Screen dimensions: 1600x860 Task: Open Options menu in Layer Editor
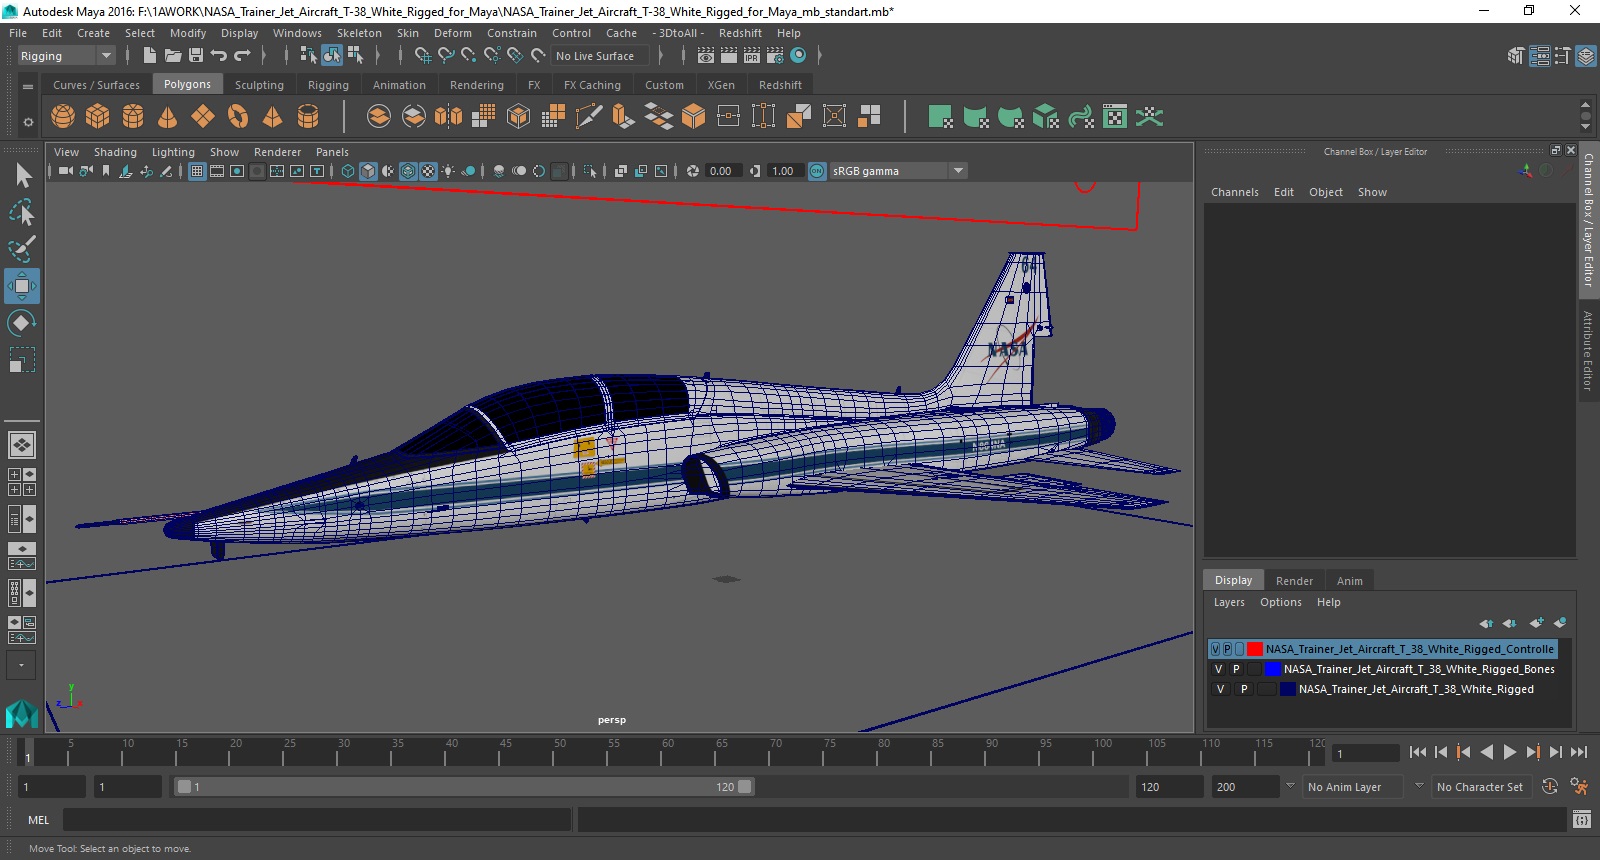[x=1281, y=602]
